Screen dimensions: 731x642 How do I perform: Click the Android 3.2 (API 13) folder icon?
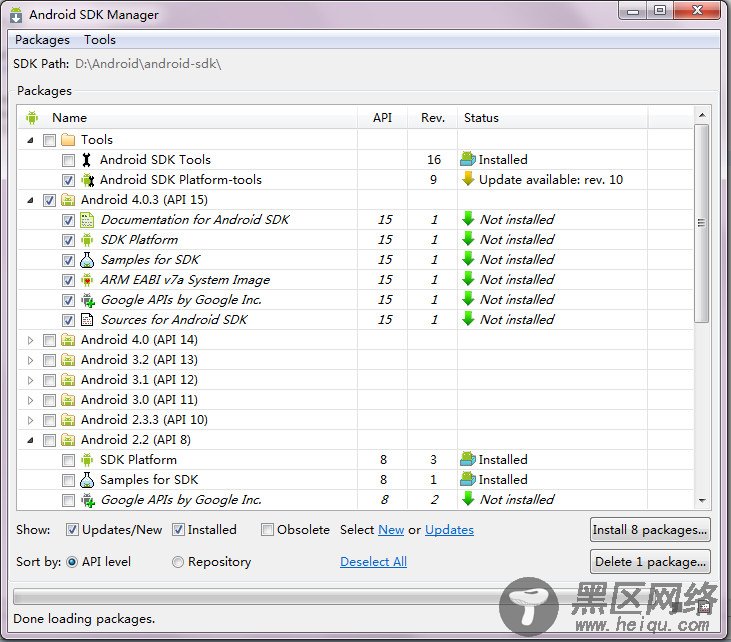[68, 360]
